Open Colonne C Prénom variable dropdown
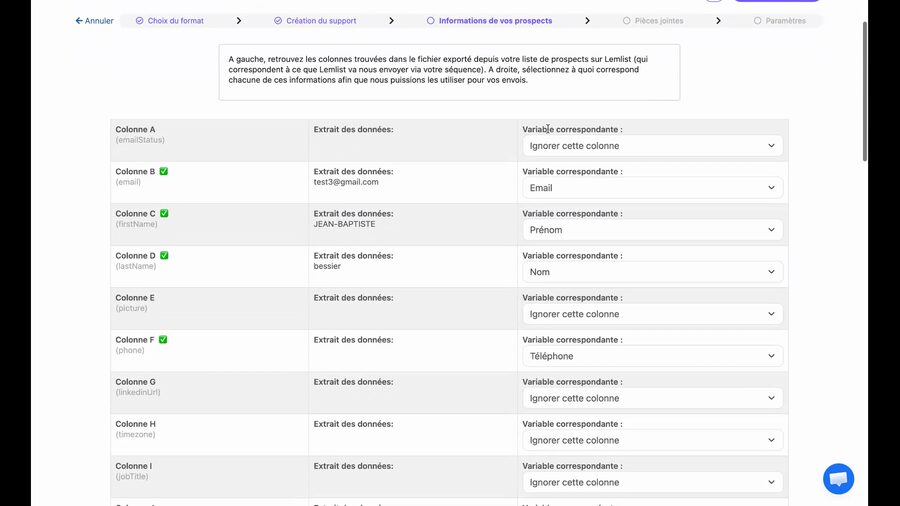 point(652,229)
